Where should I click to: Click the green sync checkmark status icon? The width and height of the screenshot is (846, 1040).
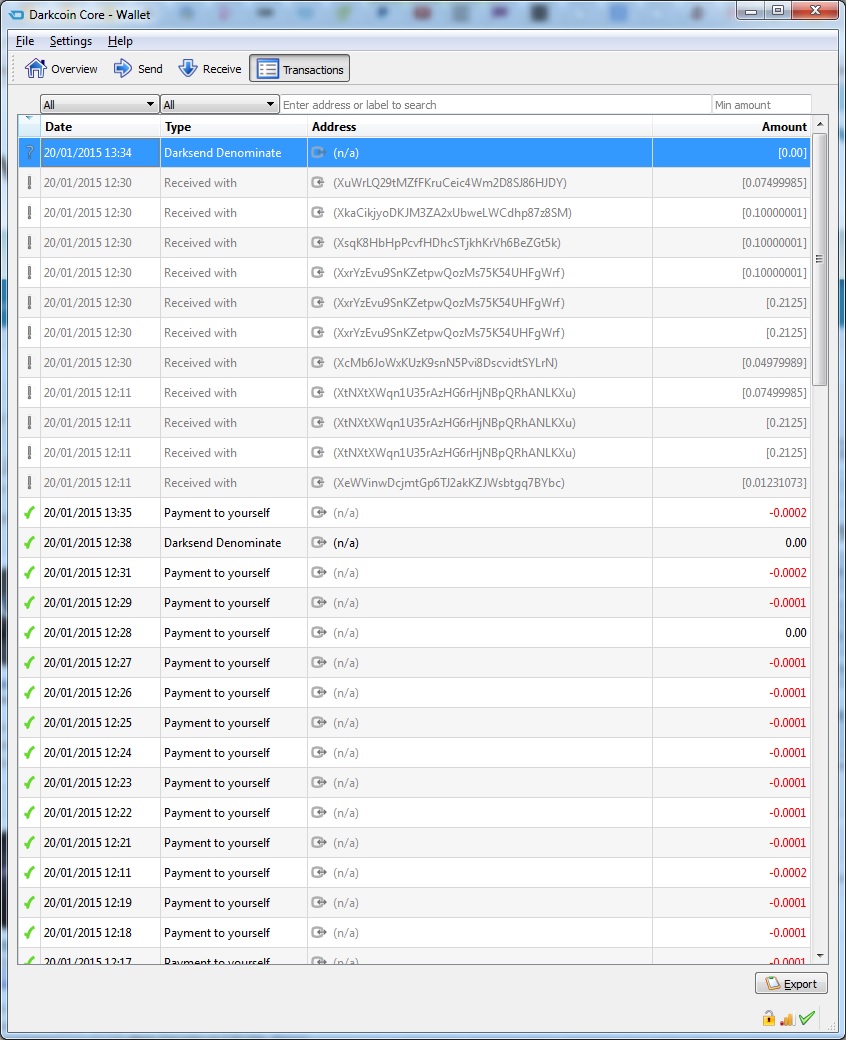click(807, 1018)
